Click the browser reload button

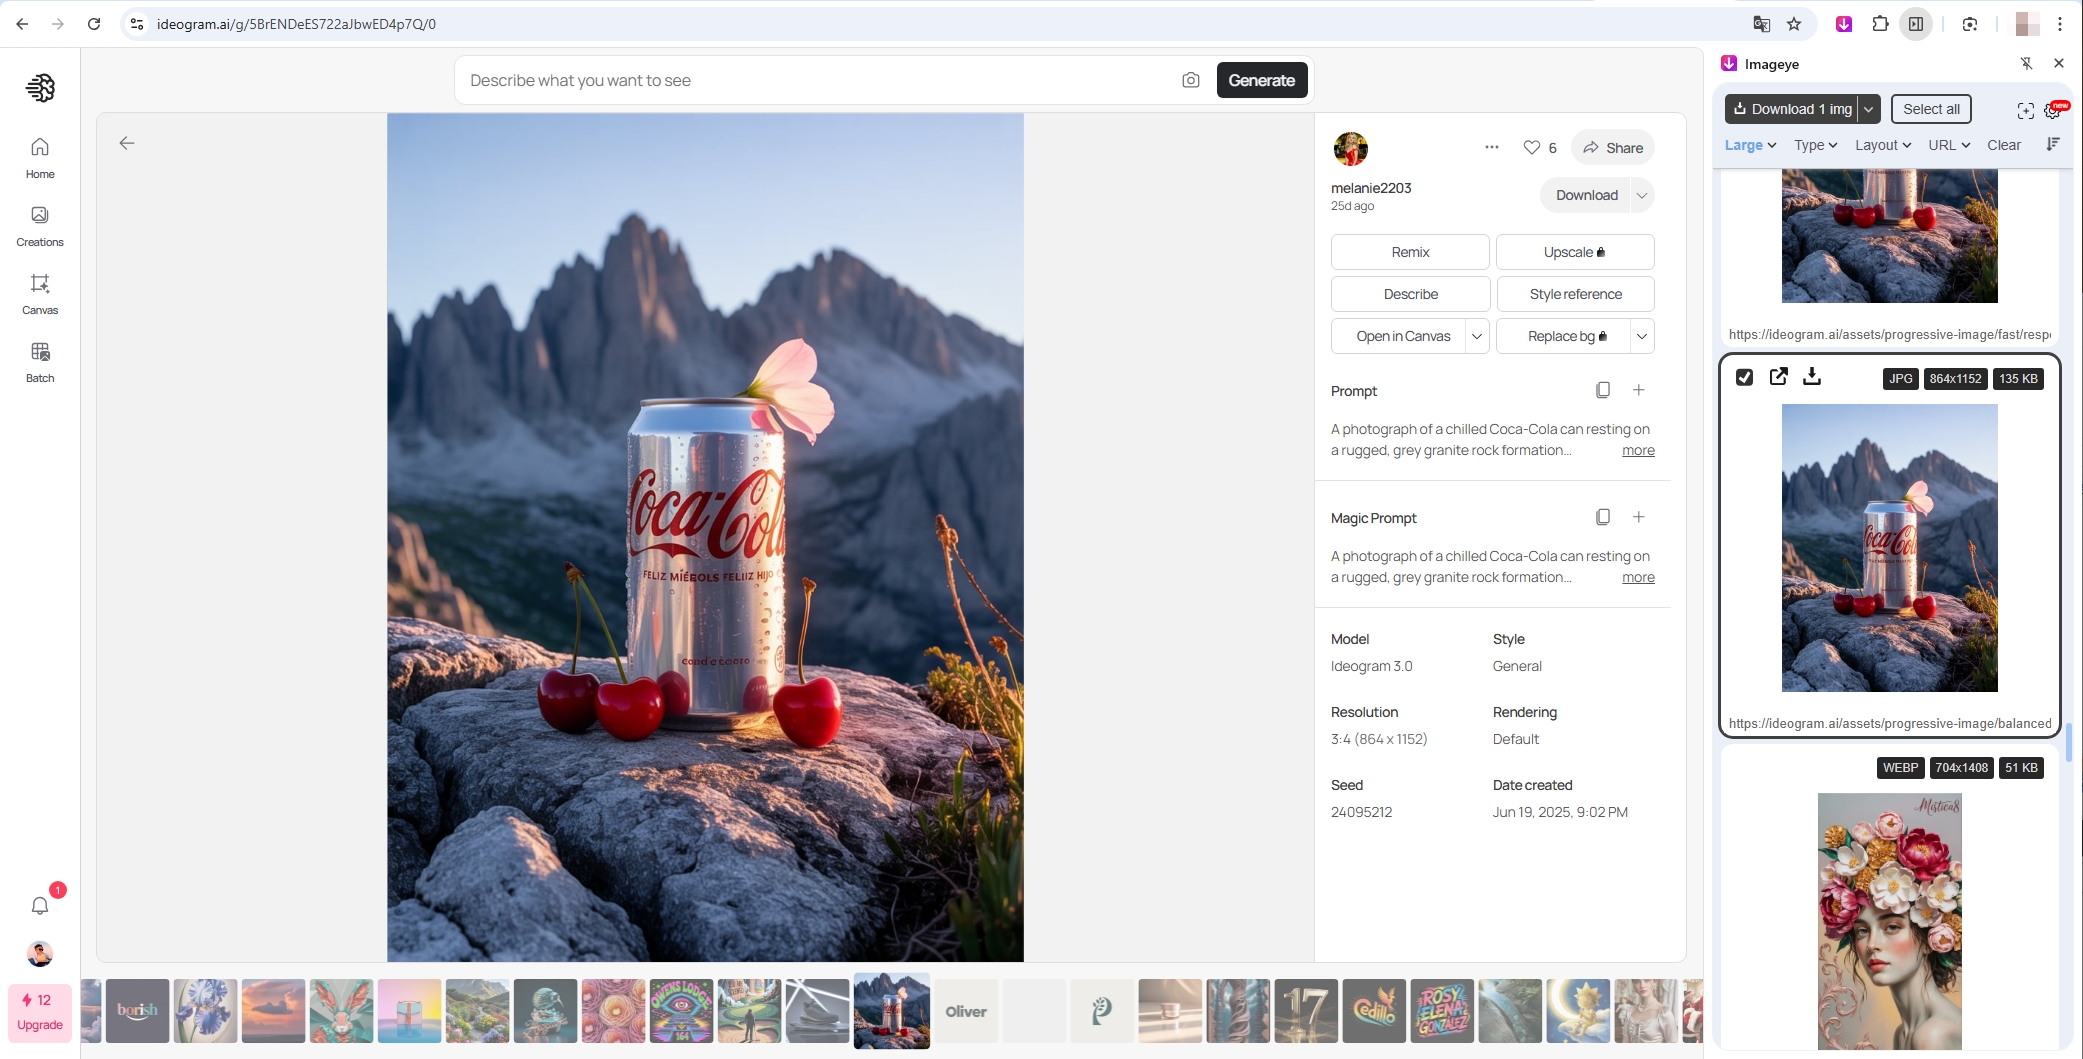[x=94, y=24]
